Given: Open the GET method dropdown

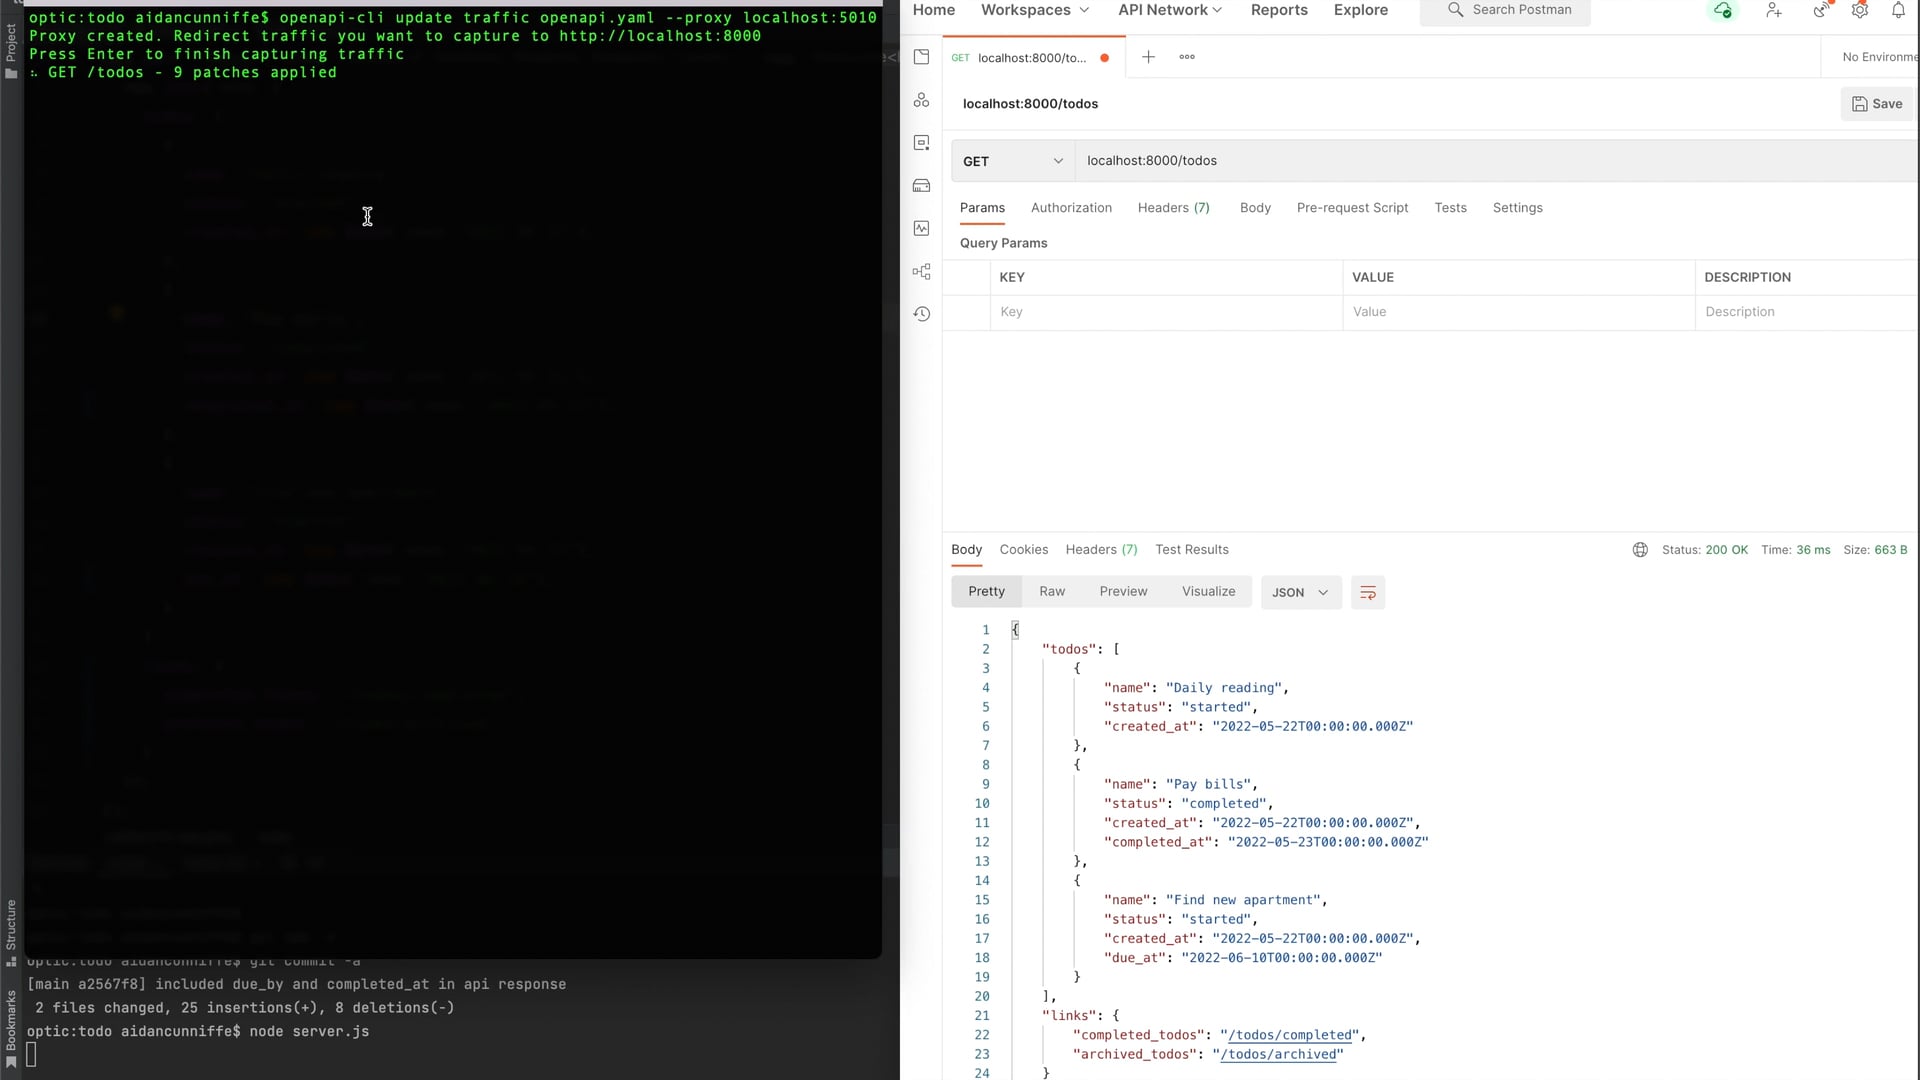Looking at the screenshot, I should [x=1012, y=160].
